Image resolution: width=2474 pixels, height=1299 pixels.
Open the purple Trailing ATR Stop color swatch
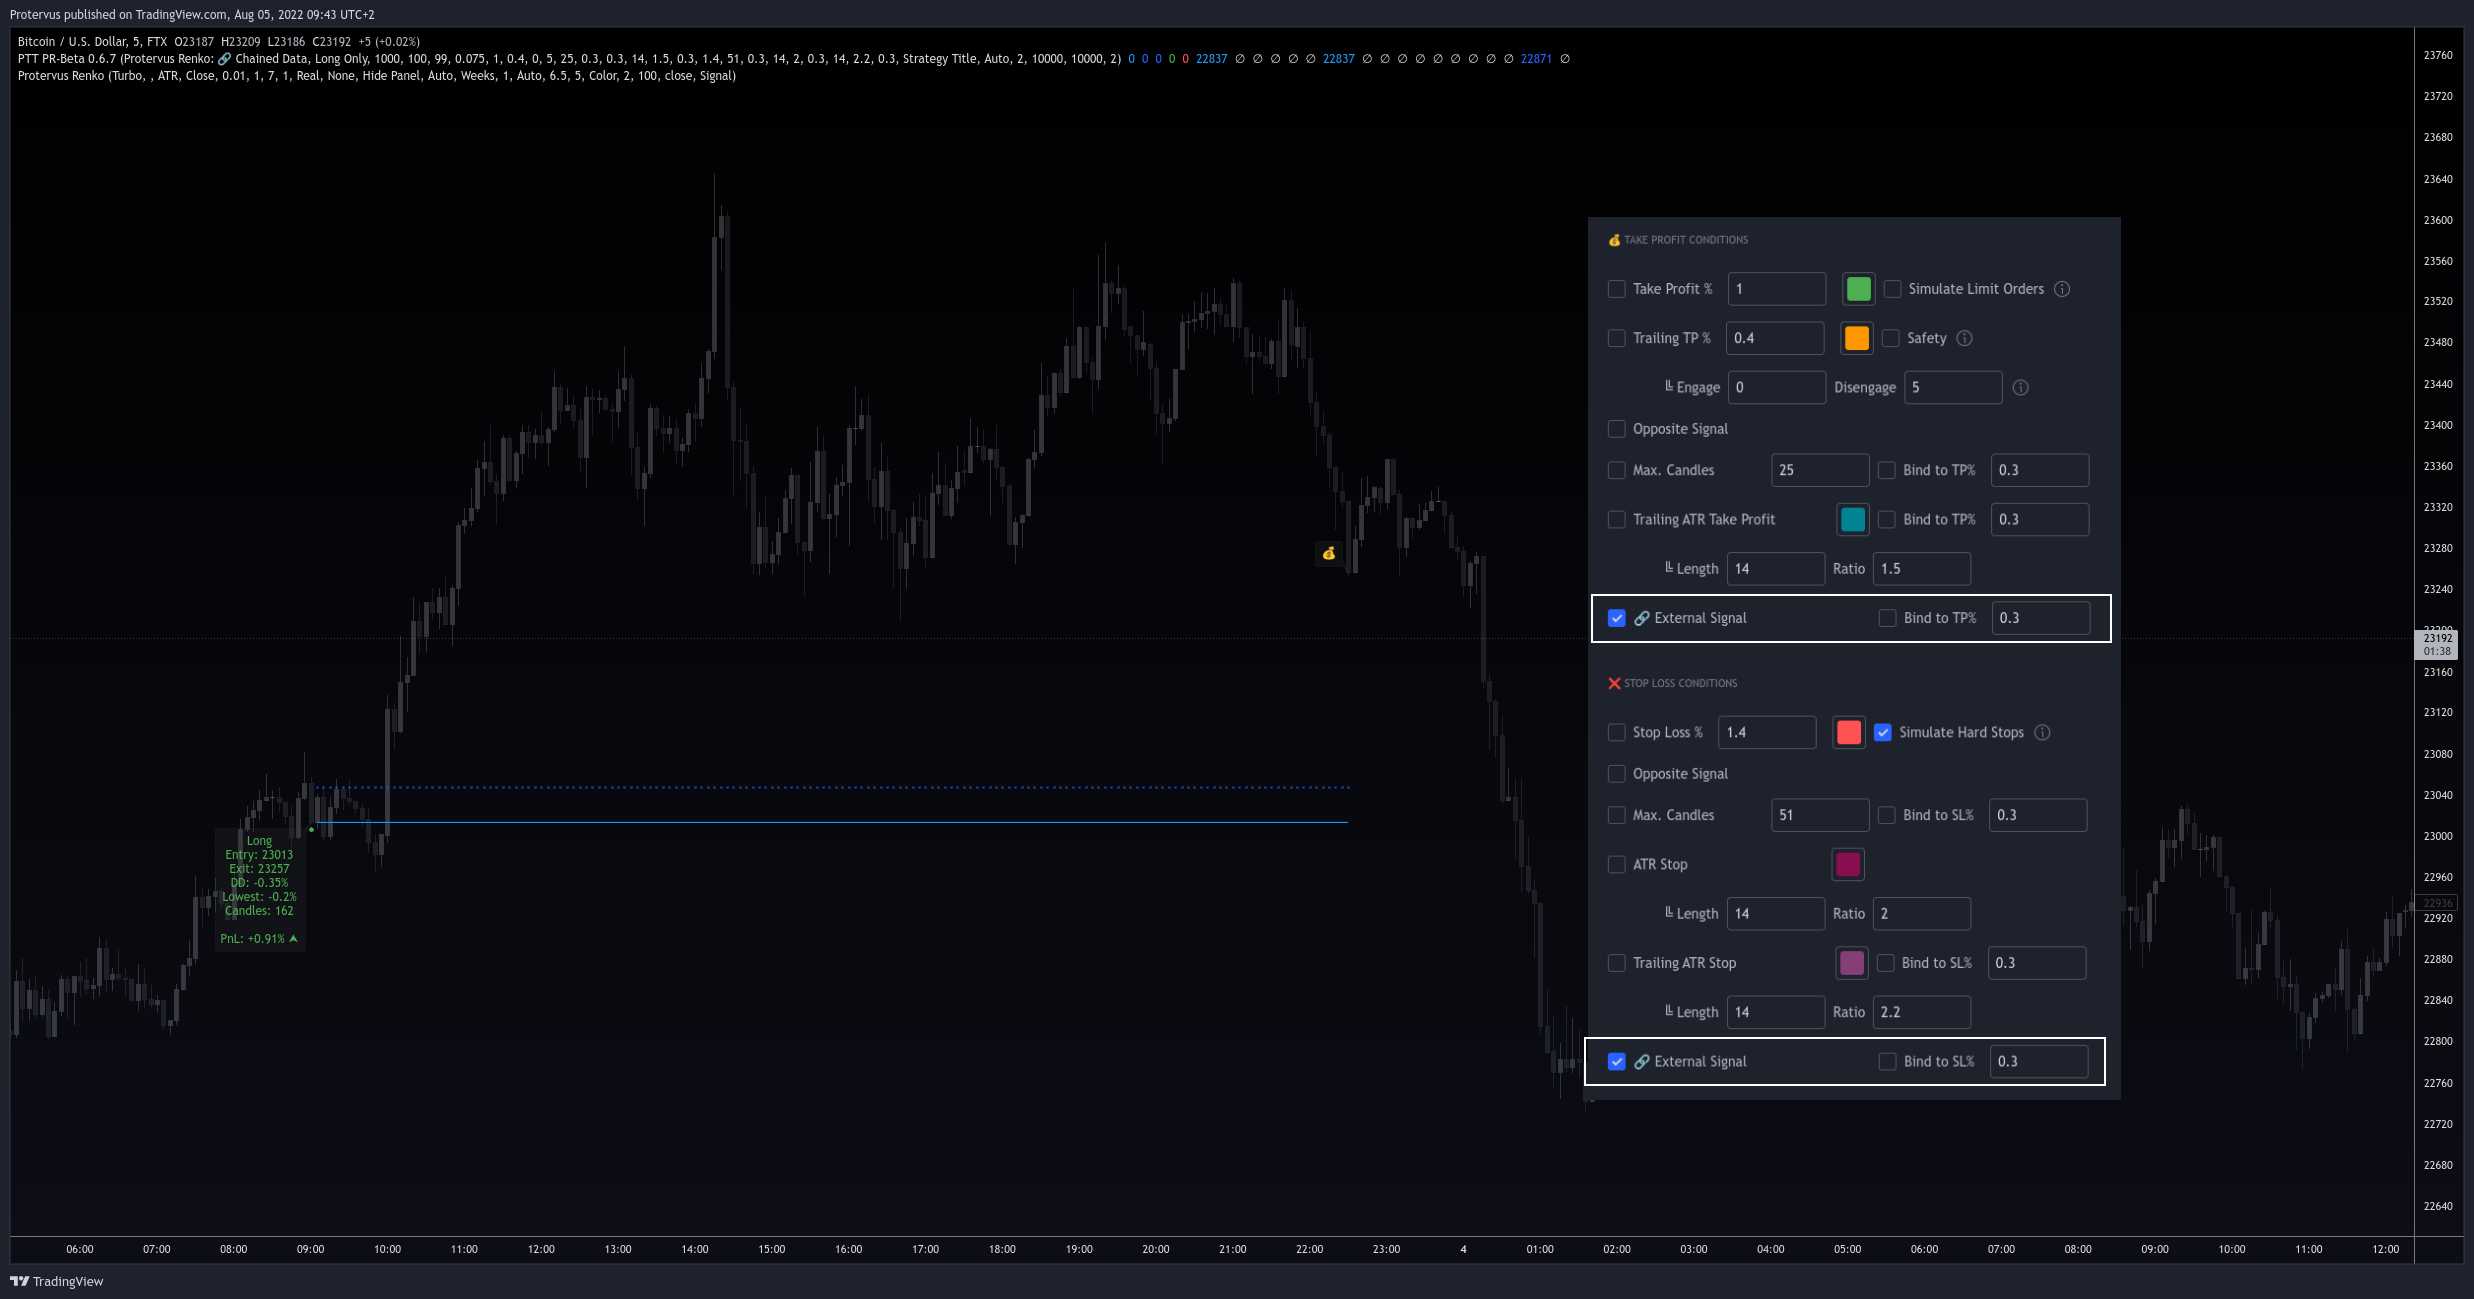click(x=1852, y=963)
